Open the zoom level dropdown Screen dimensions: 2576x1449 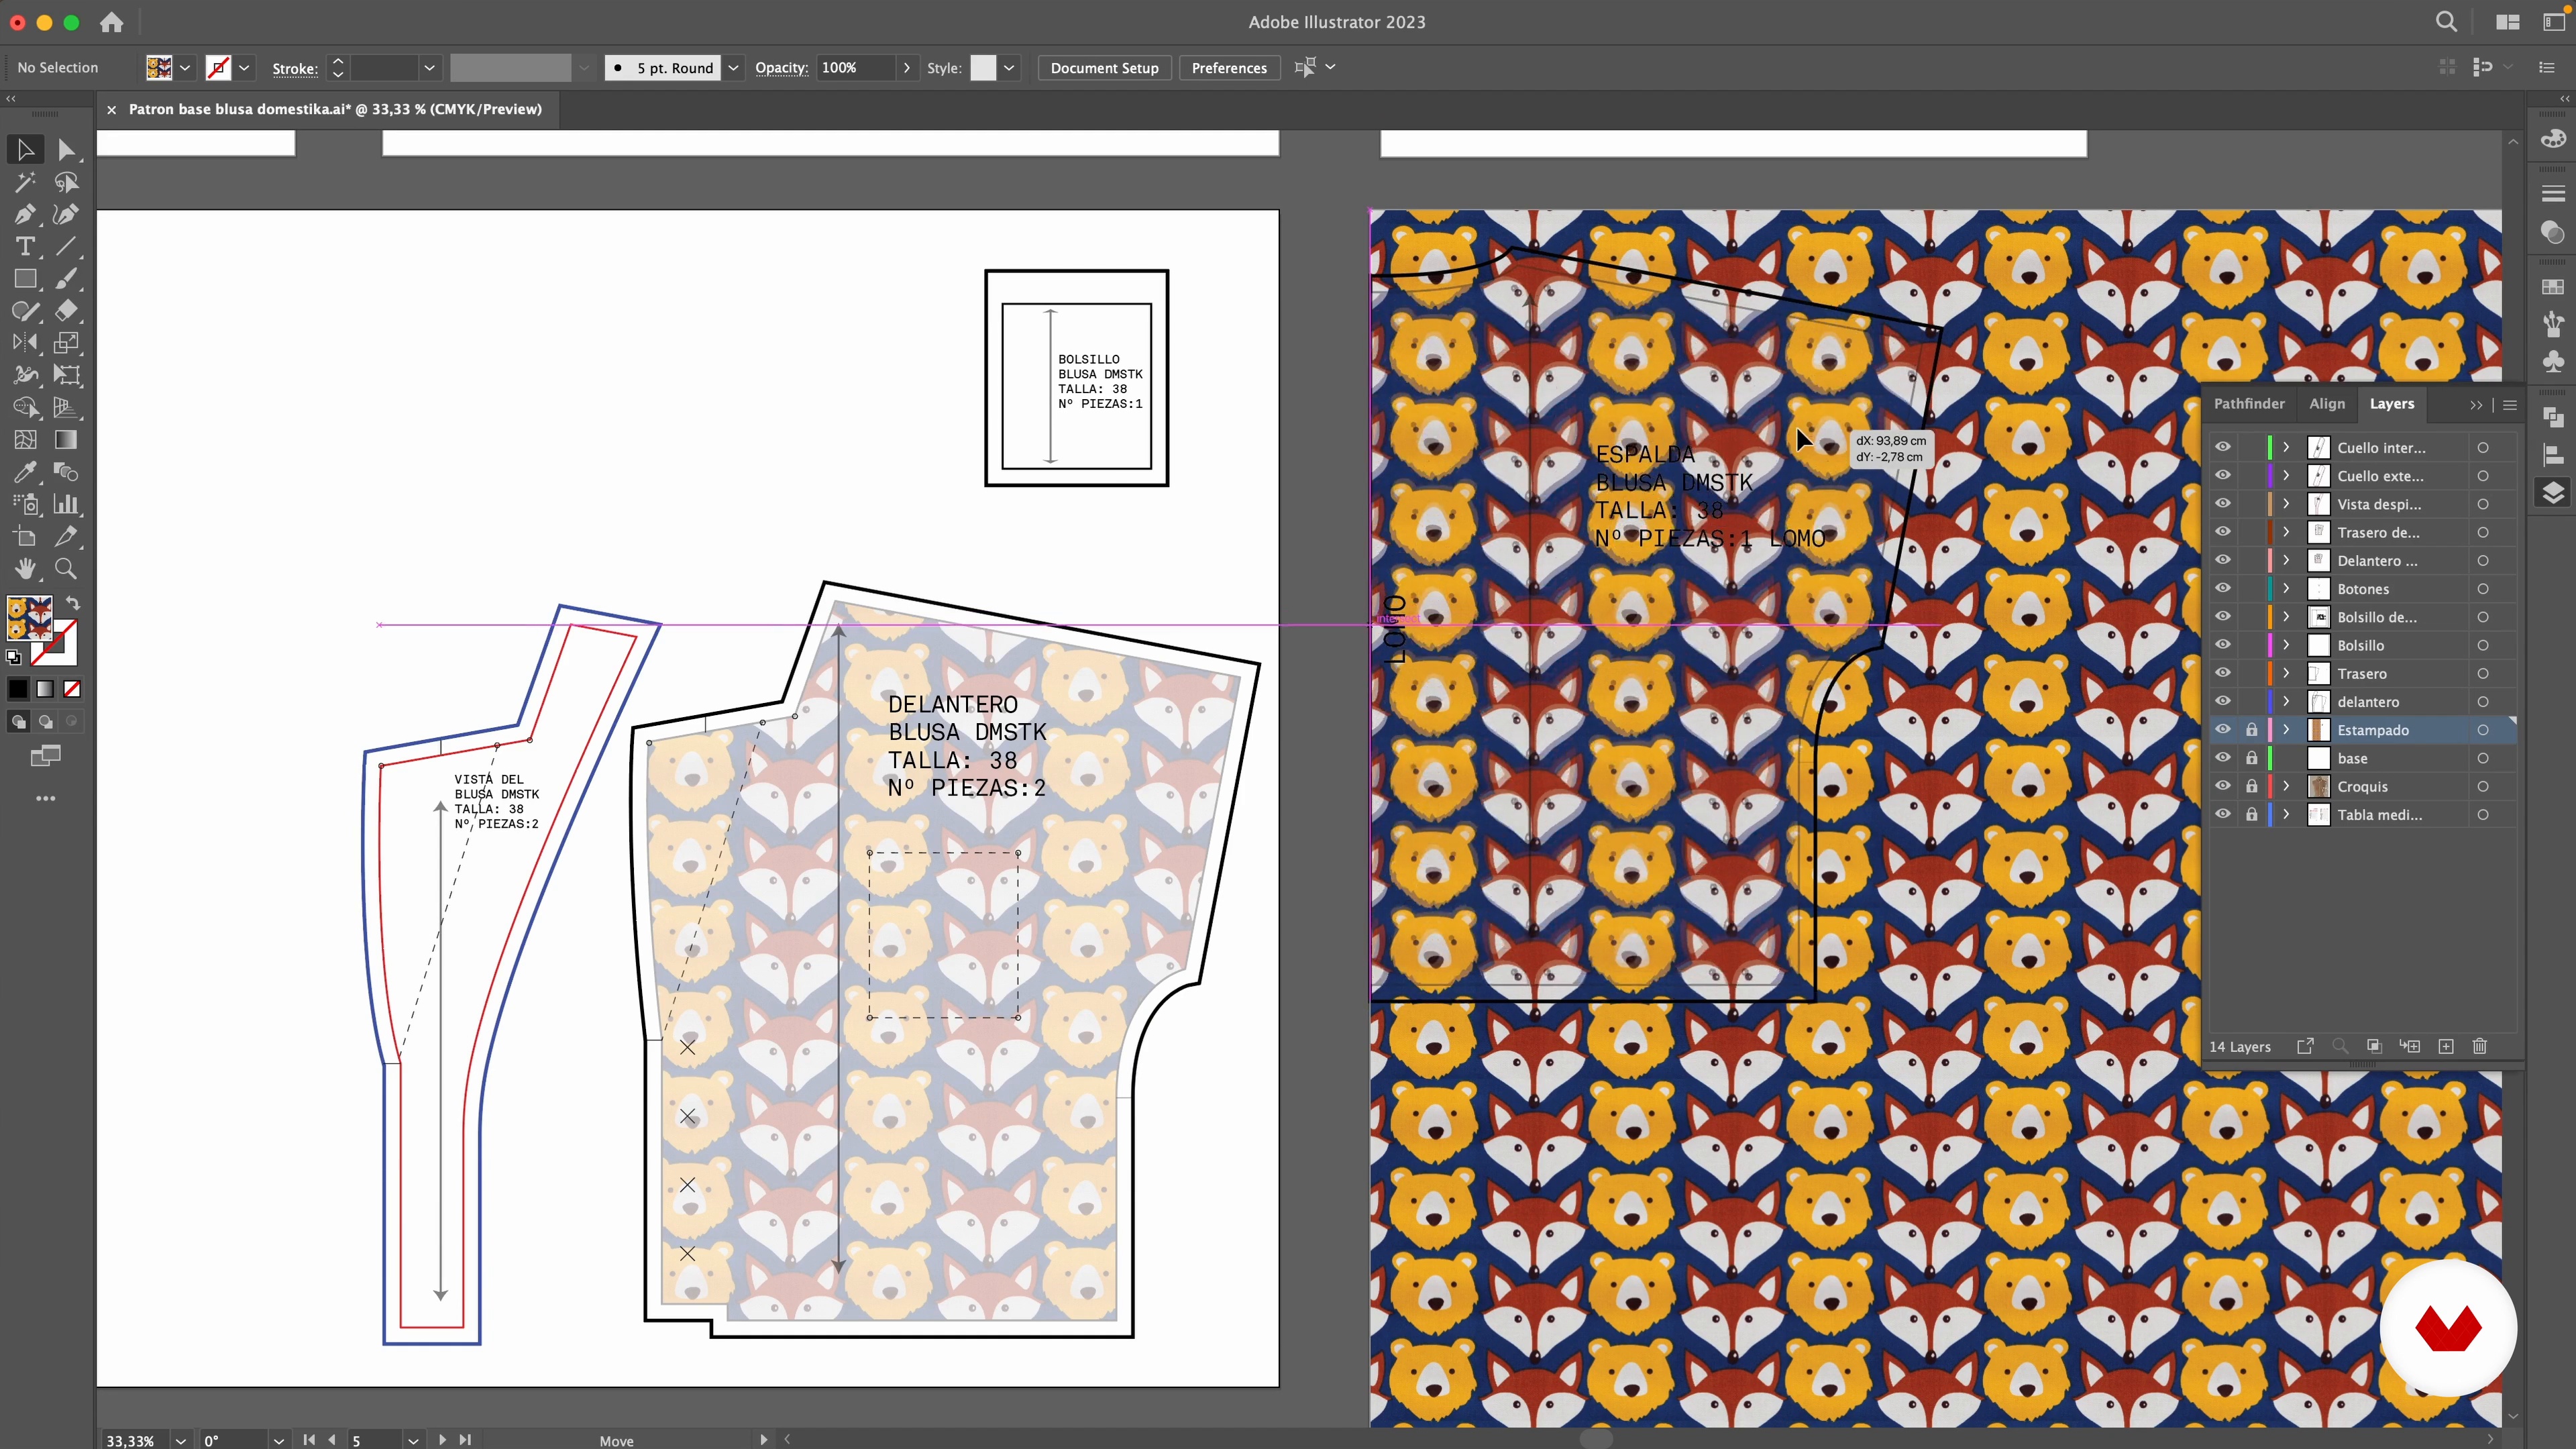tap(180, 1440)
